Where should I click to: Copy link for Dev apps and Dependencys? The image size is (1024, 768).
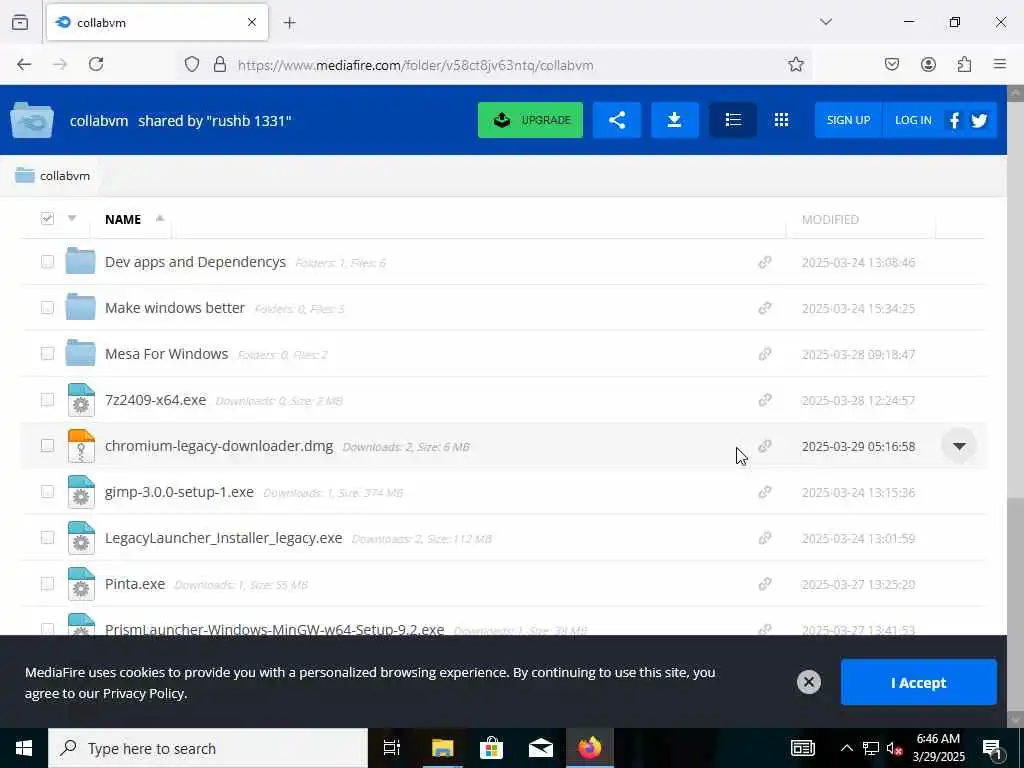[765, 262]
